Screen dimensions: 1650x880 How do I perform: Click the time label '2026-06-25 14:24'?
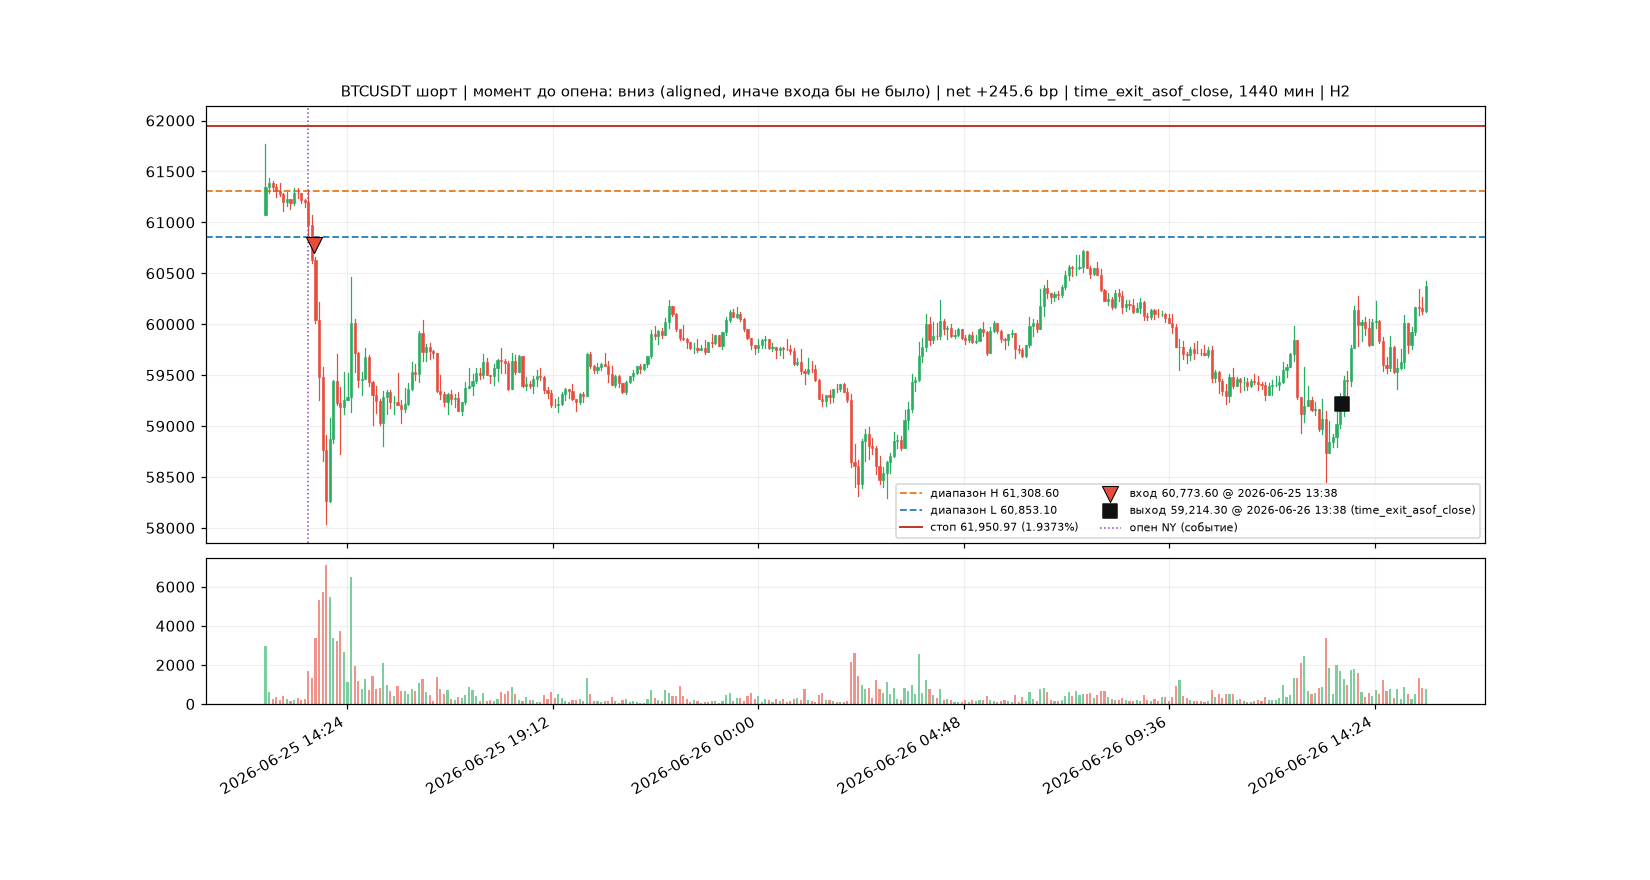coord(282,755)
